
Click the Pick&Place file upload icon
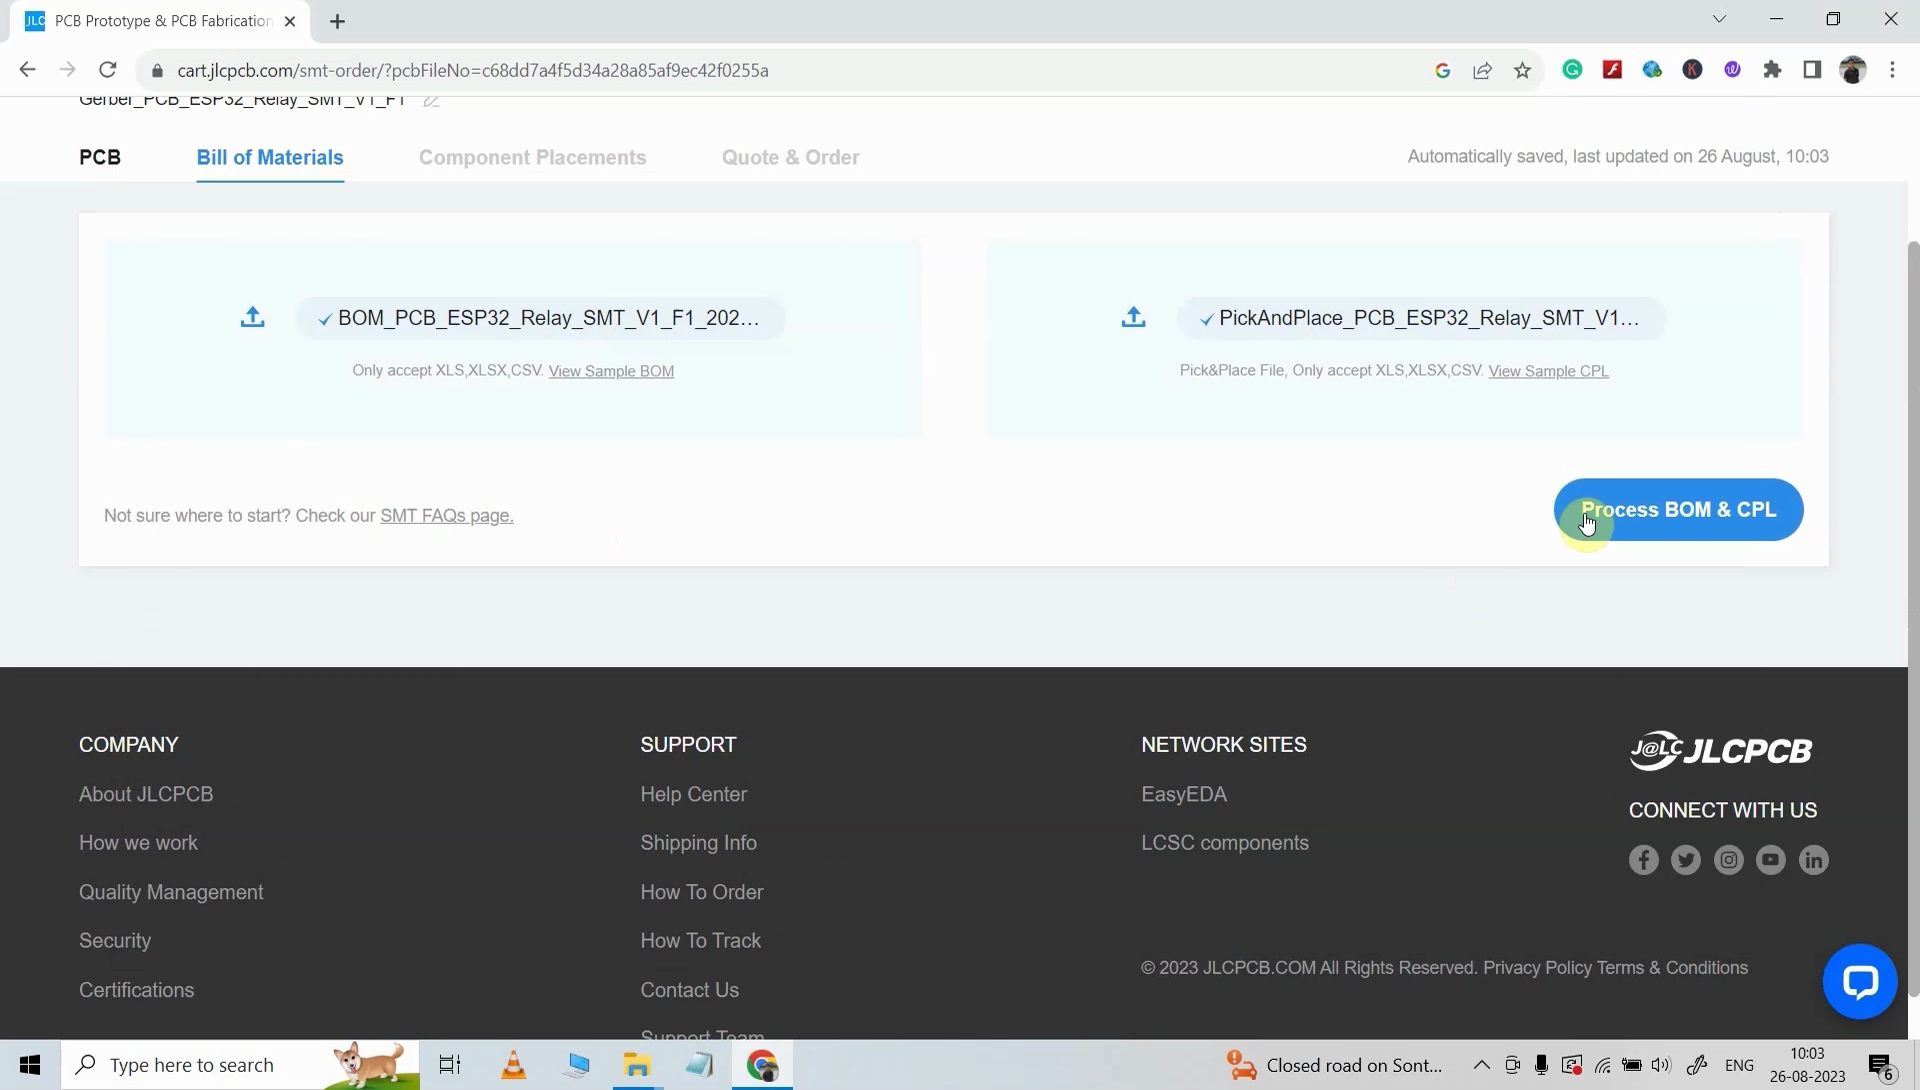pyautogui.click(x=1133, y=318)
